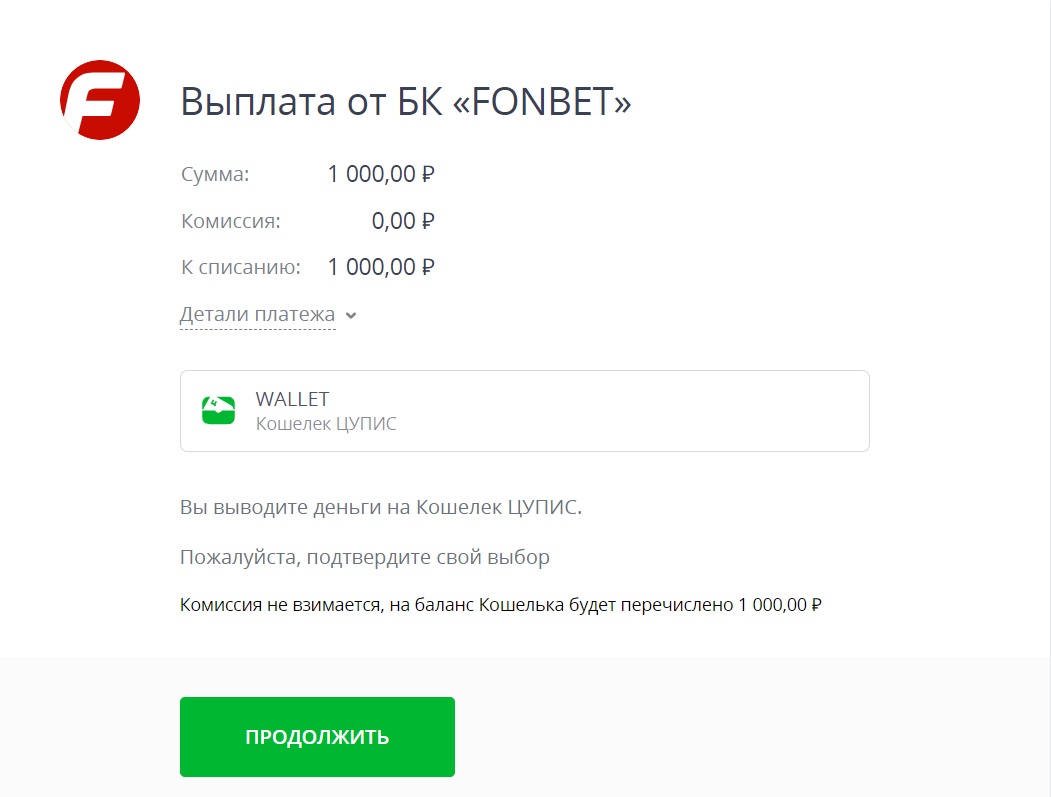
Task: Click the 1 000,00 ₽ amount in the commission notice
Action: (x=780, y=605)
